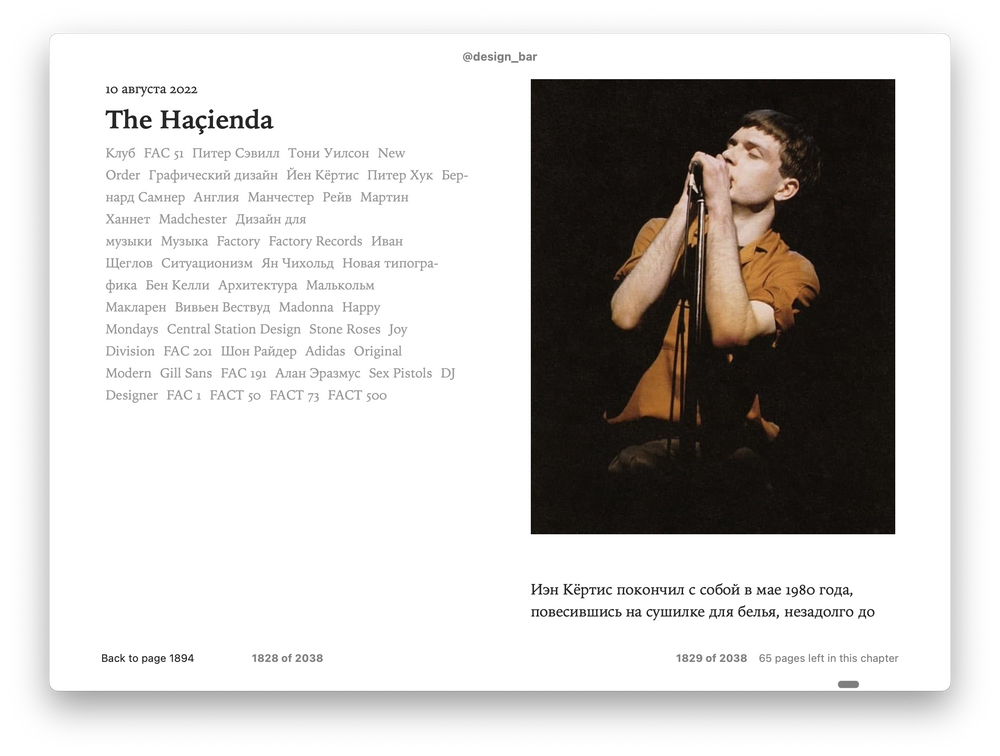Image resolution: width=1000 pixels, height=756 pixels.
Task: Select the Stone Roses tag
Action: coord(344,329)
